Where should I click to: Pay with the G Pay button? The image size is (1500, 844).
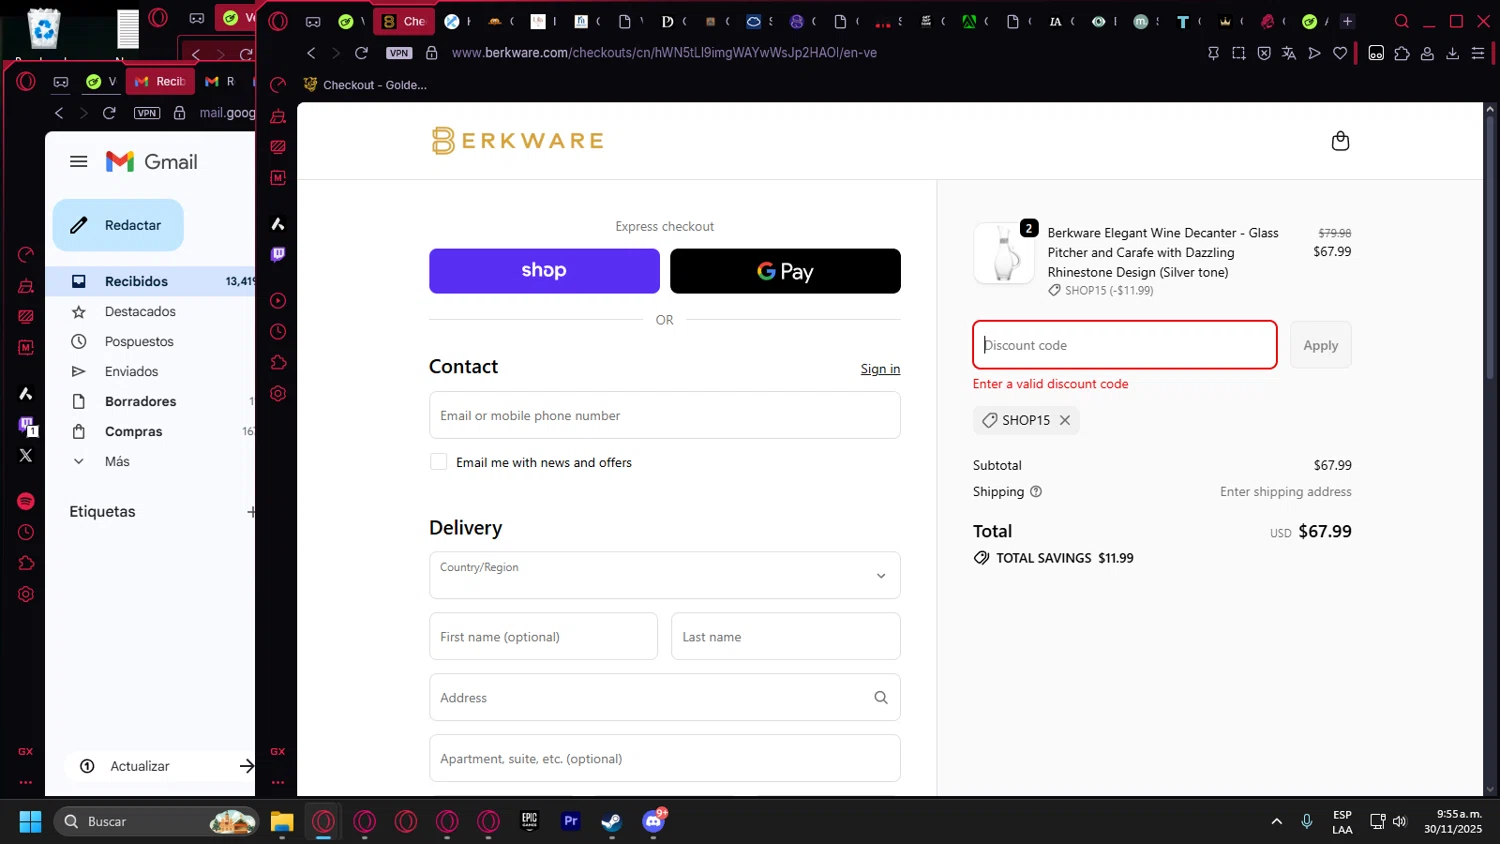785,271
